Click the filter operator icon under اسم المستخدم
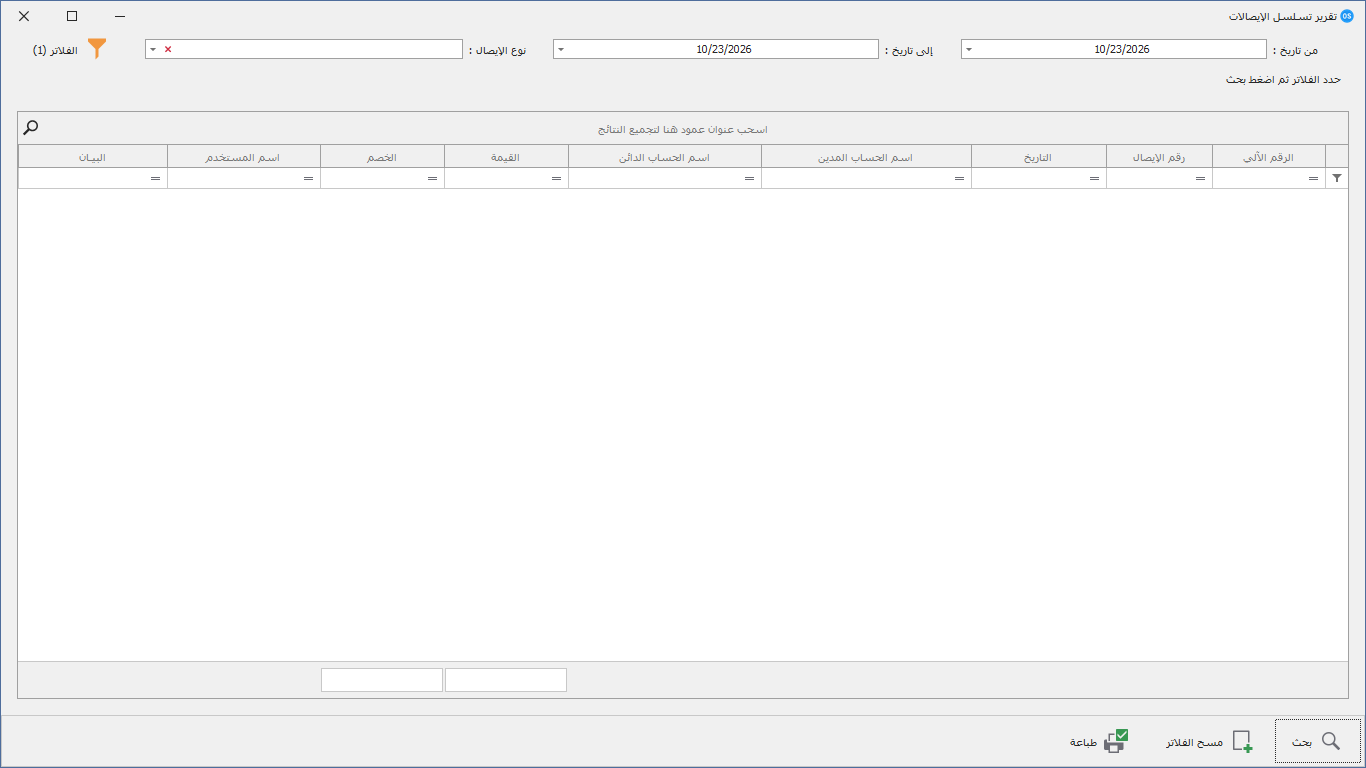Viewport: 1366px width, 768px height. tap(308, 178)
